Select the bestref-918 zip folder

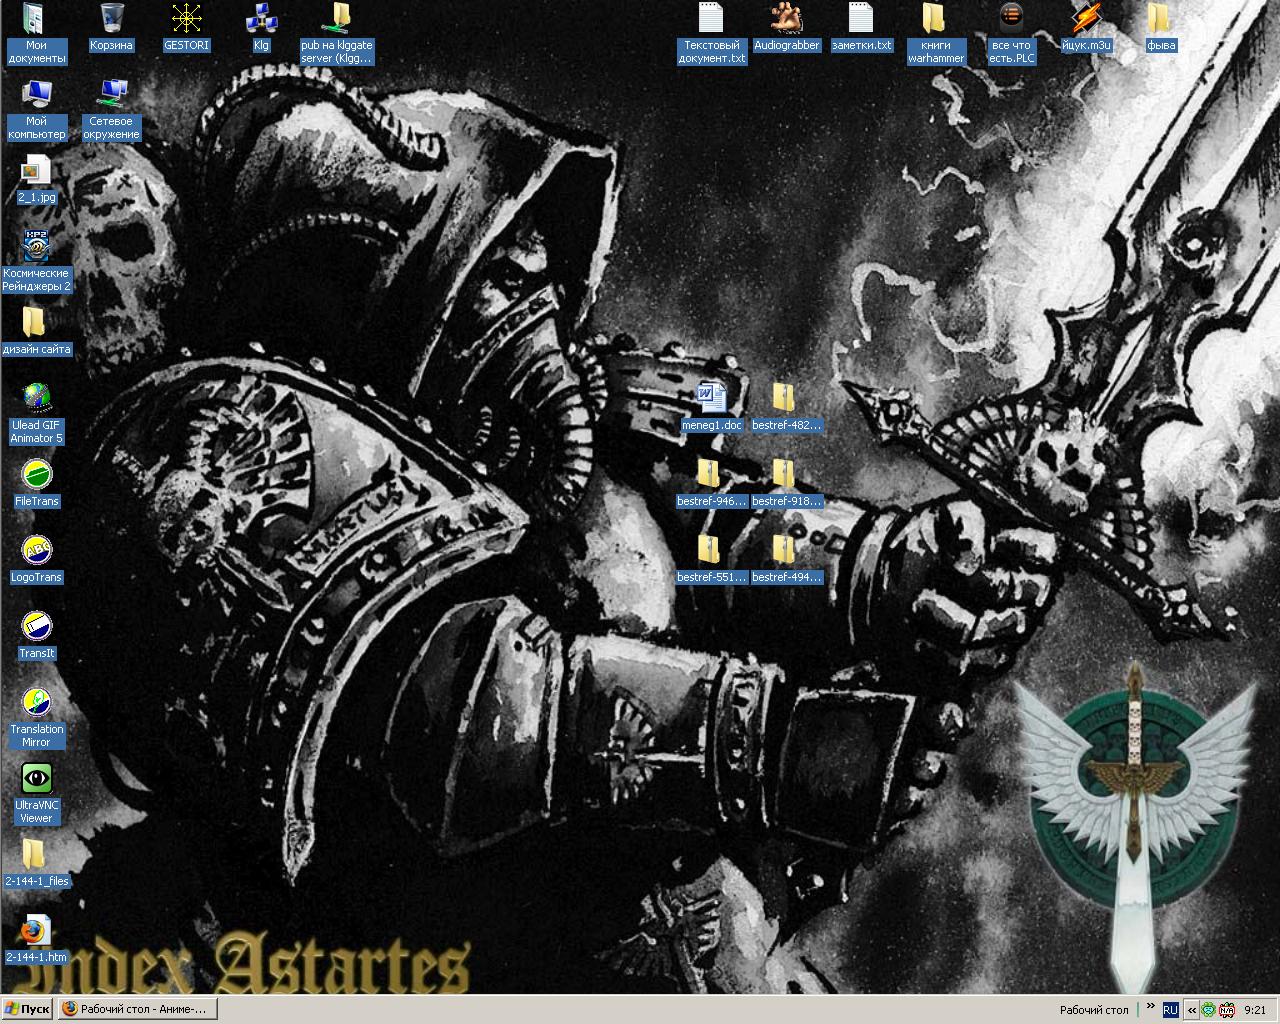(787, 484)
